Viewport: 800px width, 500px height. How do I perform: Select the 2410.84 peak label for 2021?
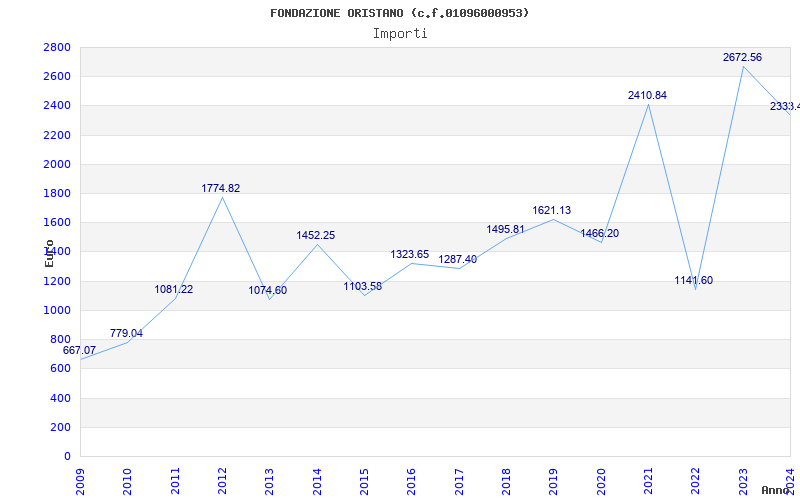tap(647, 95)
